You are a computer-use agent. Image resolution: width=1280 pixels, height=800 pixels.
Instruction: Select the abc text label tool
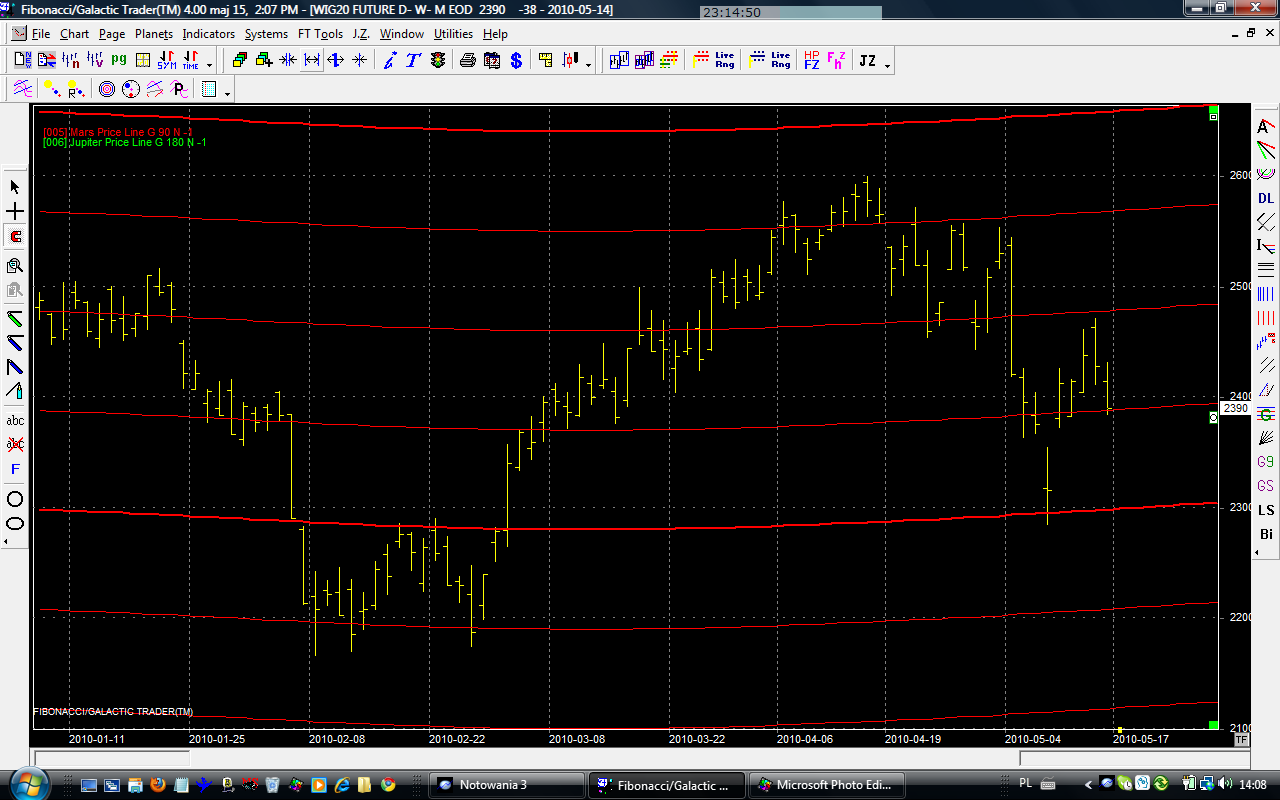click(15, 420)
